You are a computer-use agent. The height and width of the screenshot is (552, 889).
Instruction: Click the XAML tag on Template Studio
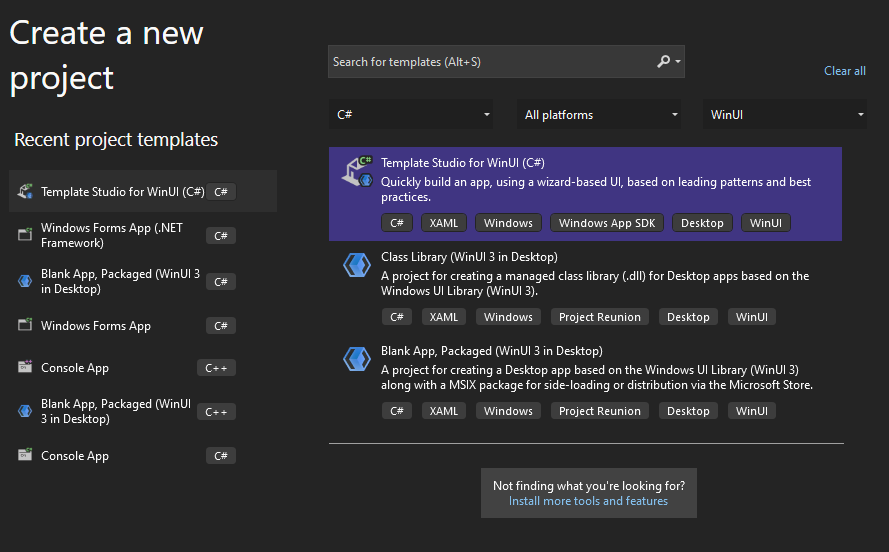[x=443, y=223]
